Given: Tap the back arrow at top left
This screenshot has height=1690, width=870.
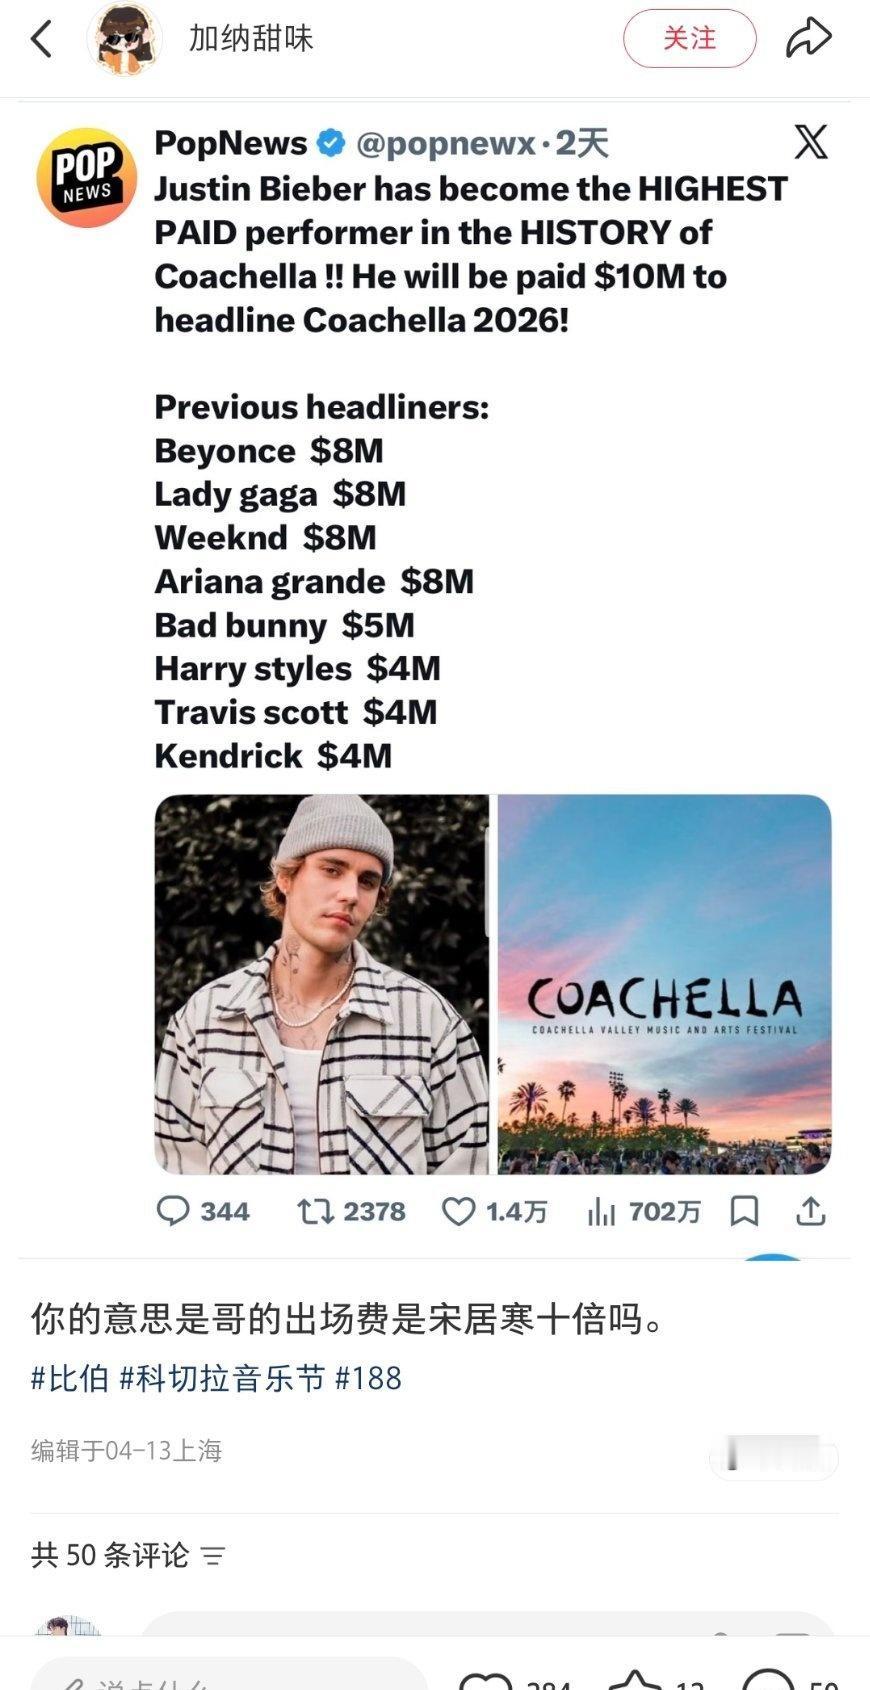Looking at the screenshot, I should 41,40.
